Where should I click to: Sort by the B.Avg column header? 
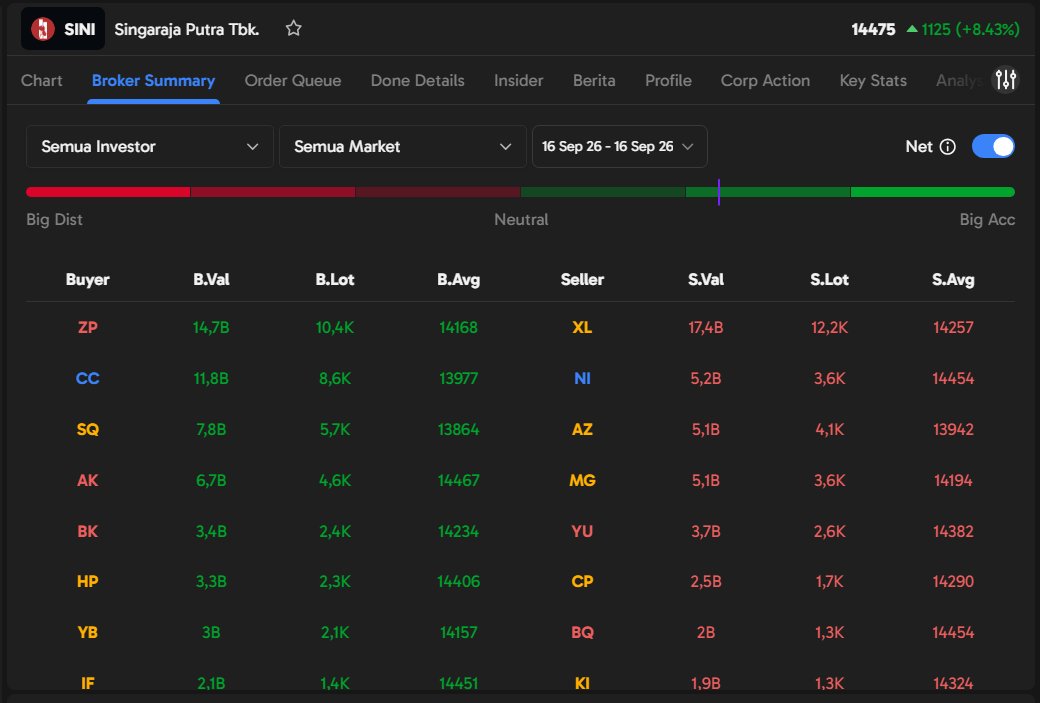pyautogui.click(x=458, y=279)
